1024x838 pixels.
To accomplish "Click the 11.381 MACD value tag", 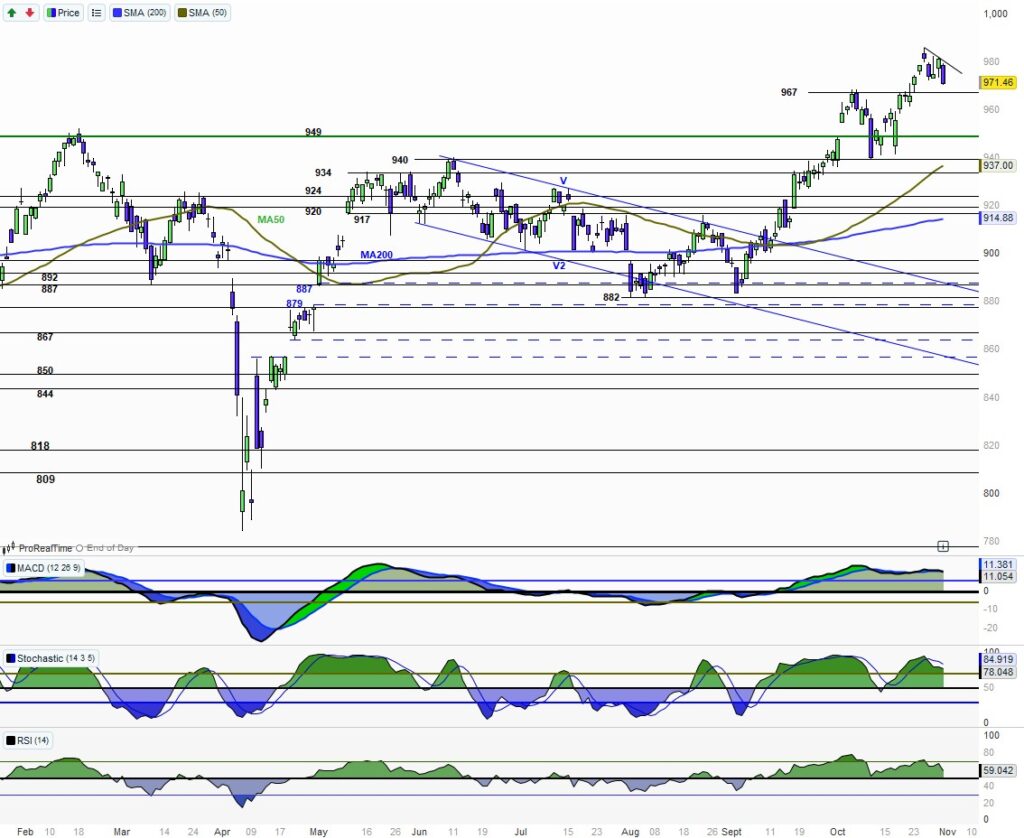I will click(999, 564).
